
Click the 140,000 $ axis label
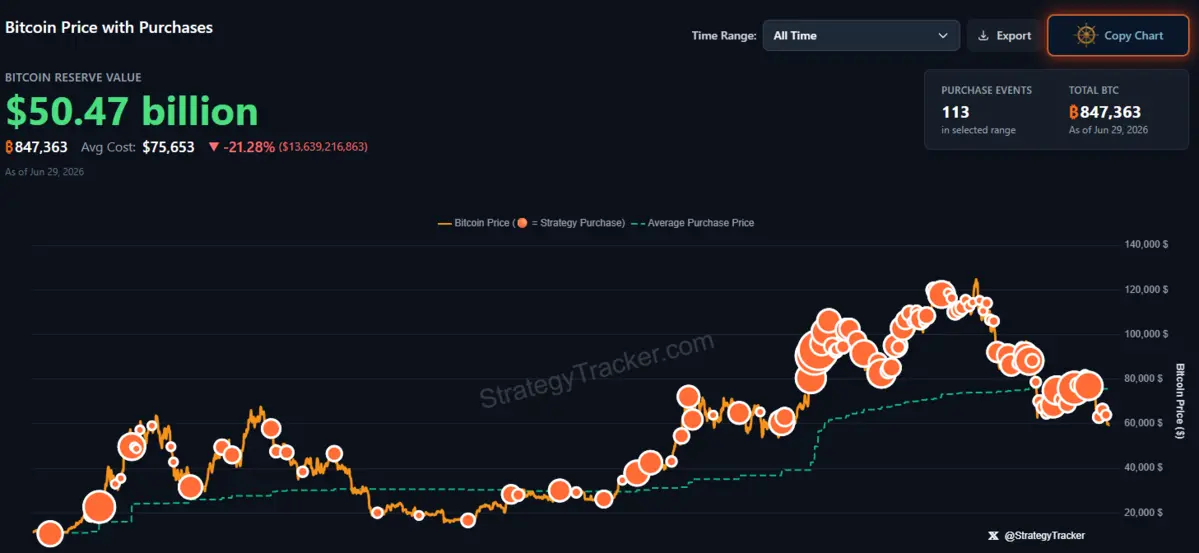pyautogui.click(x=1146, y=245)
